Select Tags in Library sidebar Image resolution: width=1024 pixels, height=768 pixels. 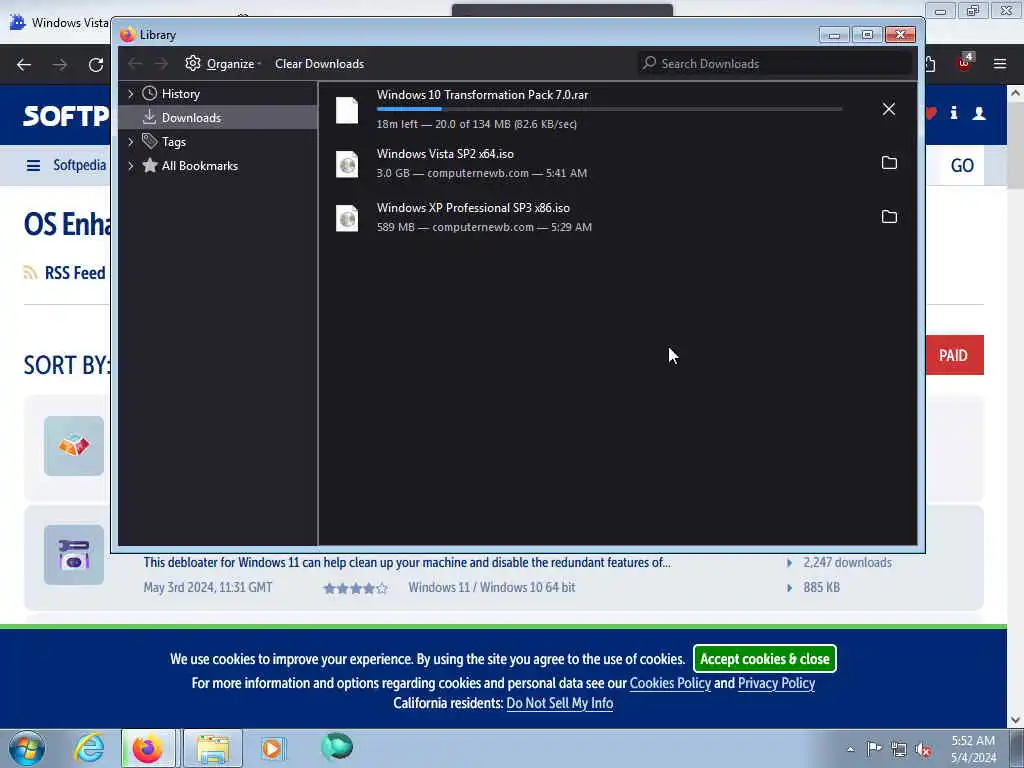tap(174, 142)
